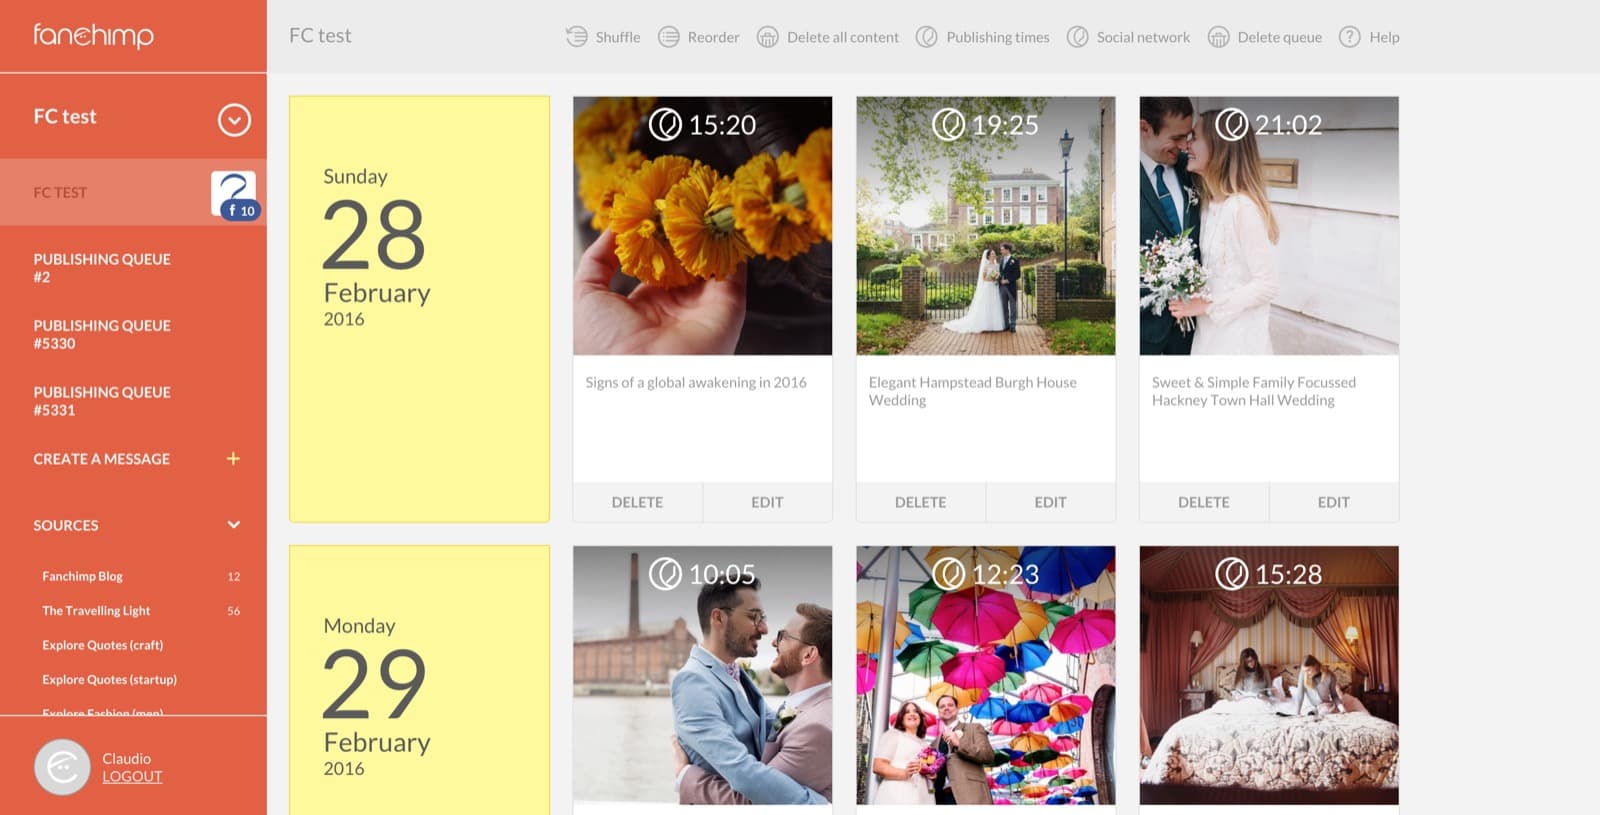Click the Delete queue icon

click(1219, 37)
